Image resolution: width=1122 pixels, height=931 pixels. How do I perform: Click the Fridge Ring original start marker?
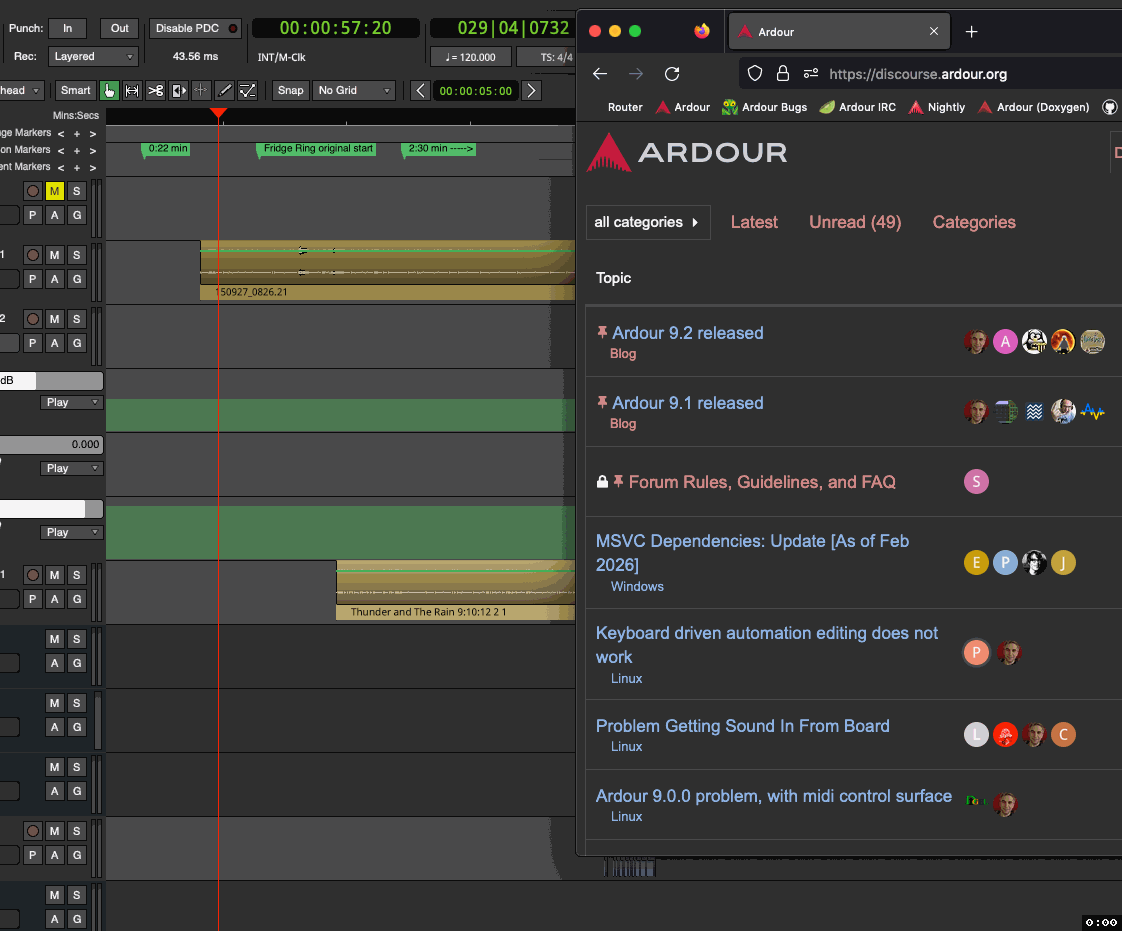pos(317,149)
